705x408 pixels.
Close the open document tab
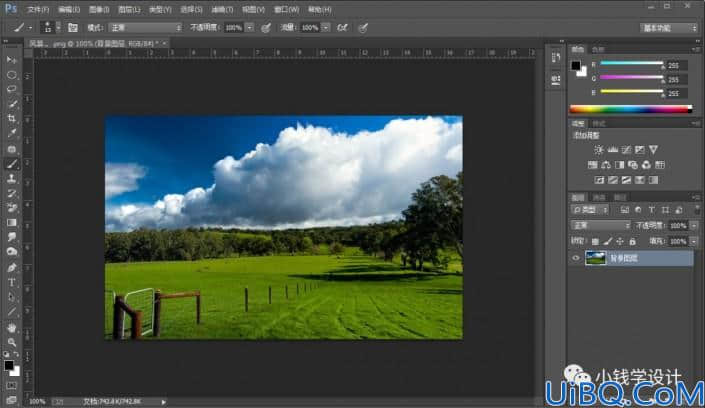coord(165,43)
